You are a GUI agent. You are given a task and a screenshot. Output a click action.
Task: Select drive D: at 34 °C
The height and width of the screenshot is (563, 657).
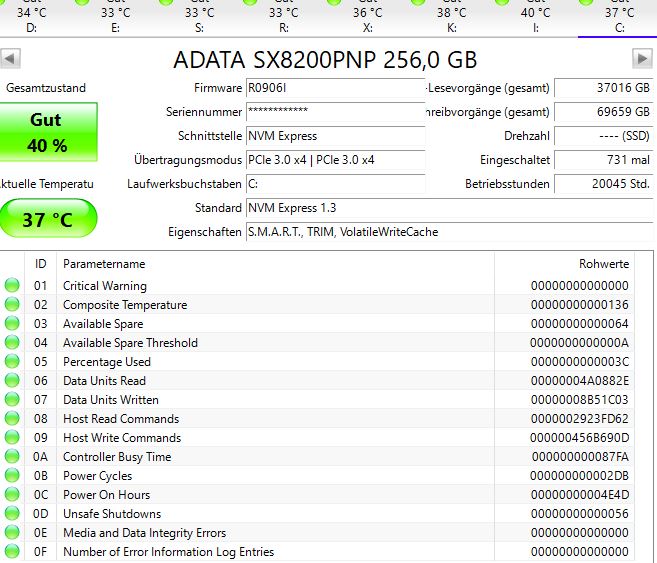click(x=32, y=17)
